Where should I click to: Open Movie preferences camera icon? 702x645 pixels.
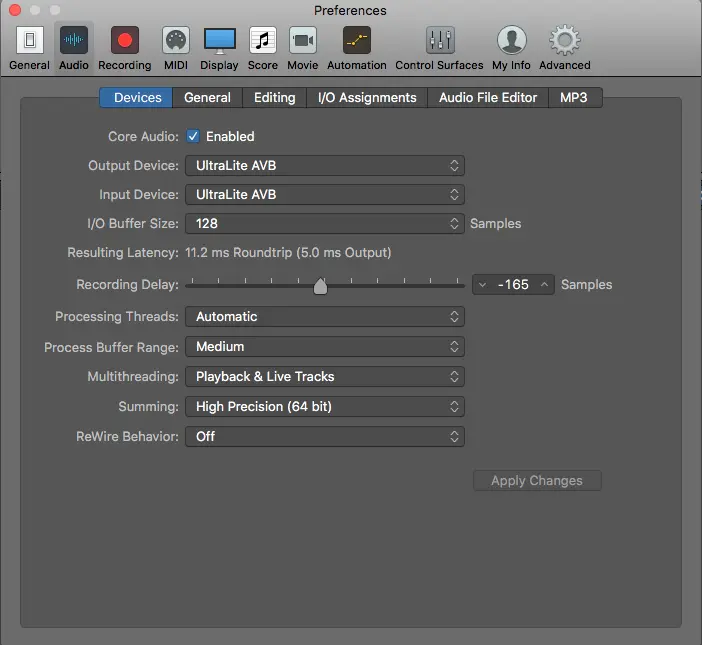click(x=303, y=40)
